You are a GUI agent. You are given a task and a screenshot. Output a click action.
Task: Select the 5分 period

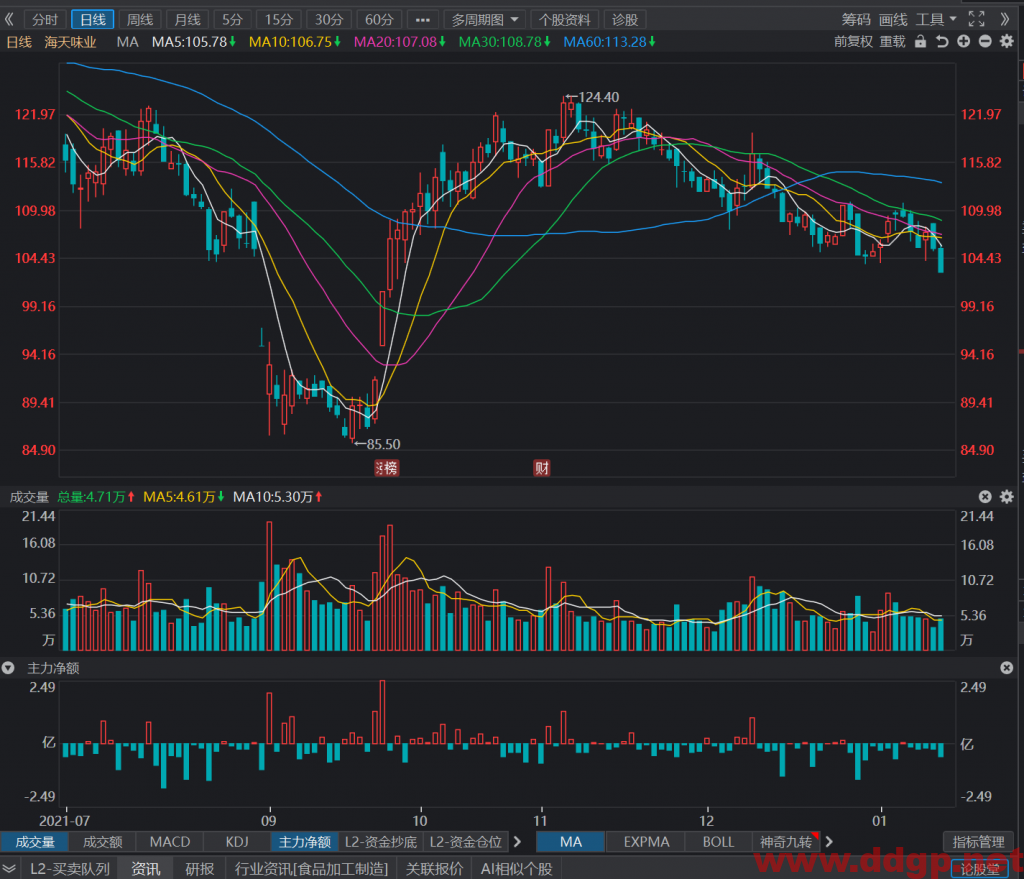point(232,20)
